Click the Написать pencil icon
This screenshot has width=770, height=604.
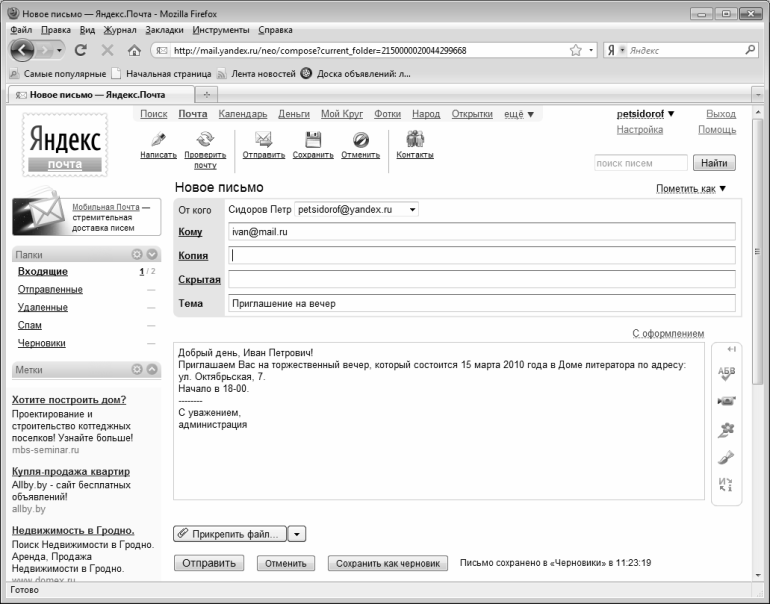click(x=158, y=139)
